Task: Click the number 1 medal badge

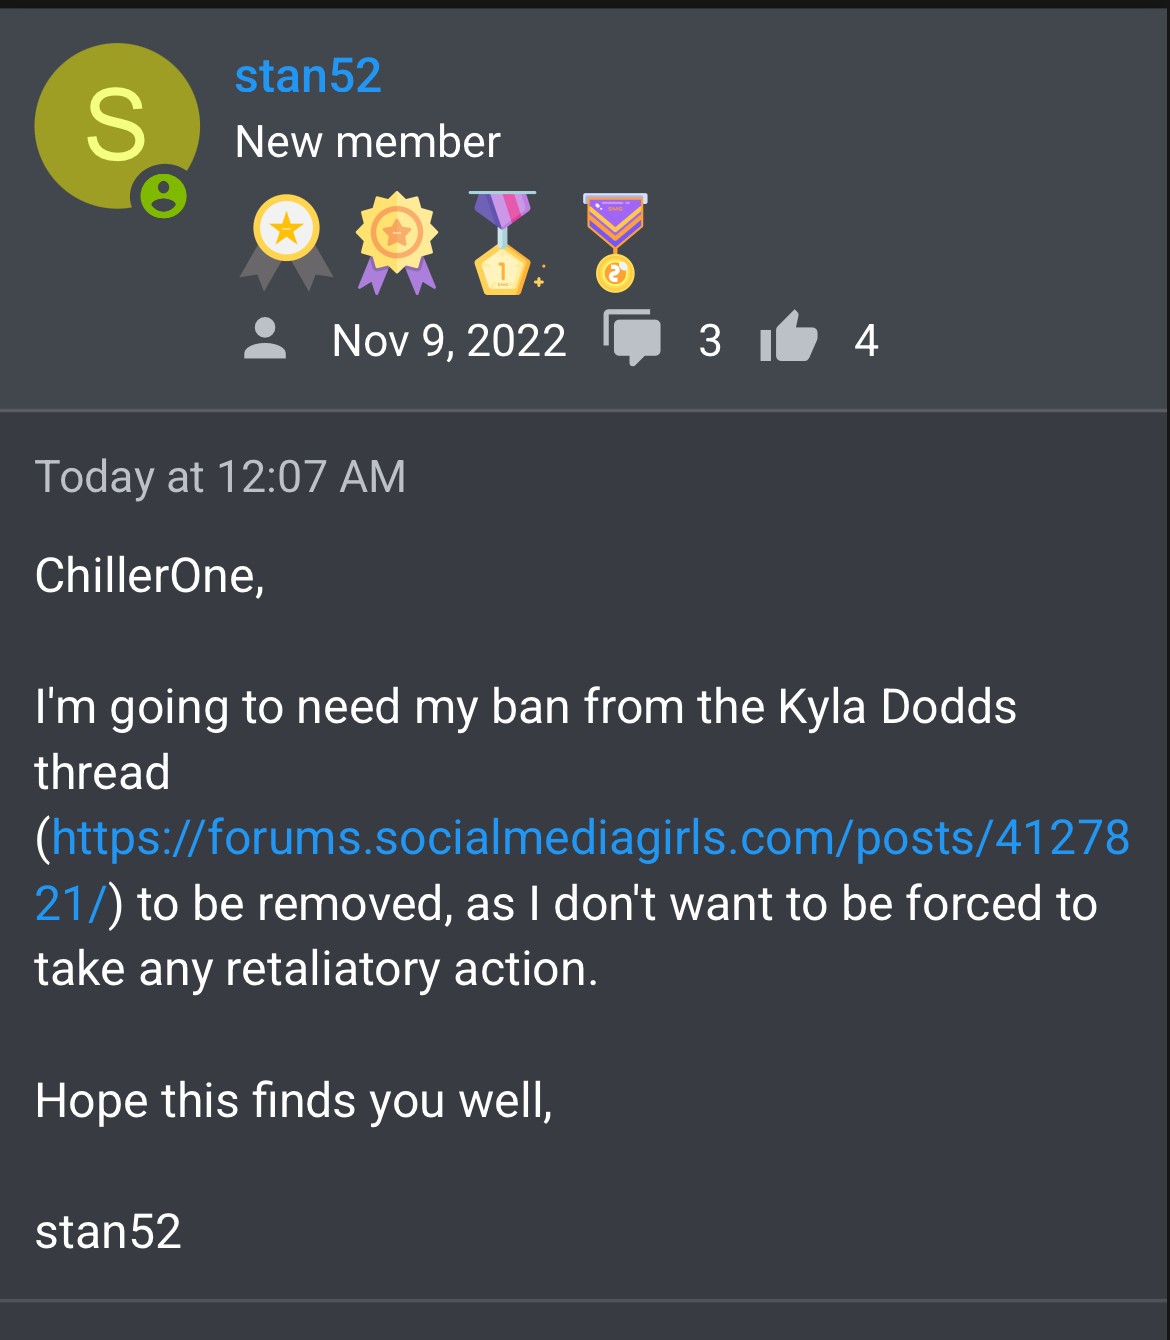Action: tap(503, 243)
